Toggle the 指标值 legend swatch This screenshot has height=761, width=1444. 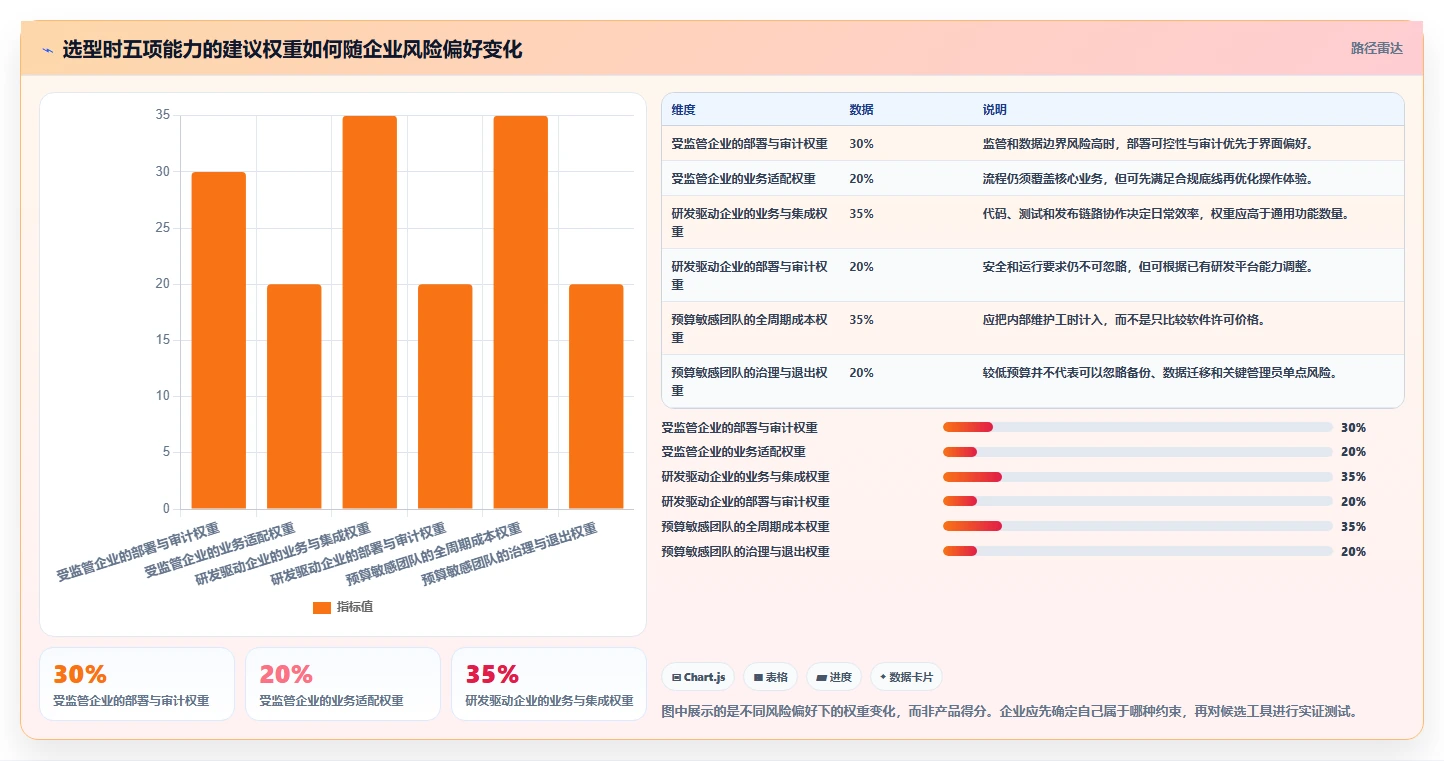321,607
